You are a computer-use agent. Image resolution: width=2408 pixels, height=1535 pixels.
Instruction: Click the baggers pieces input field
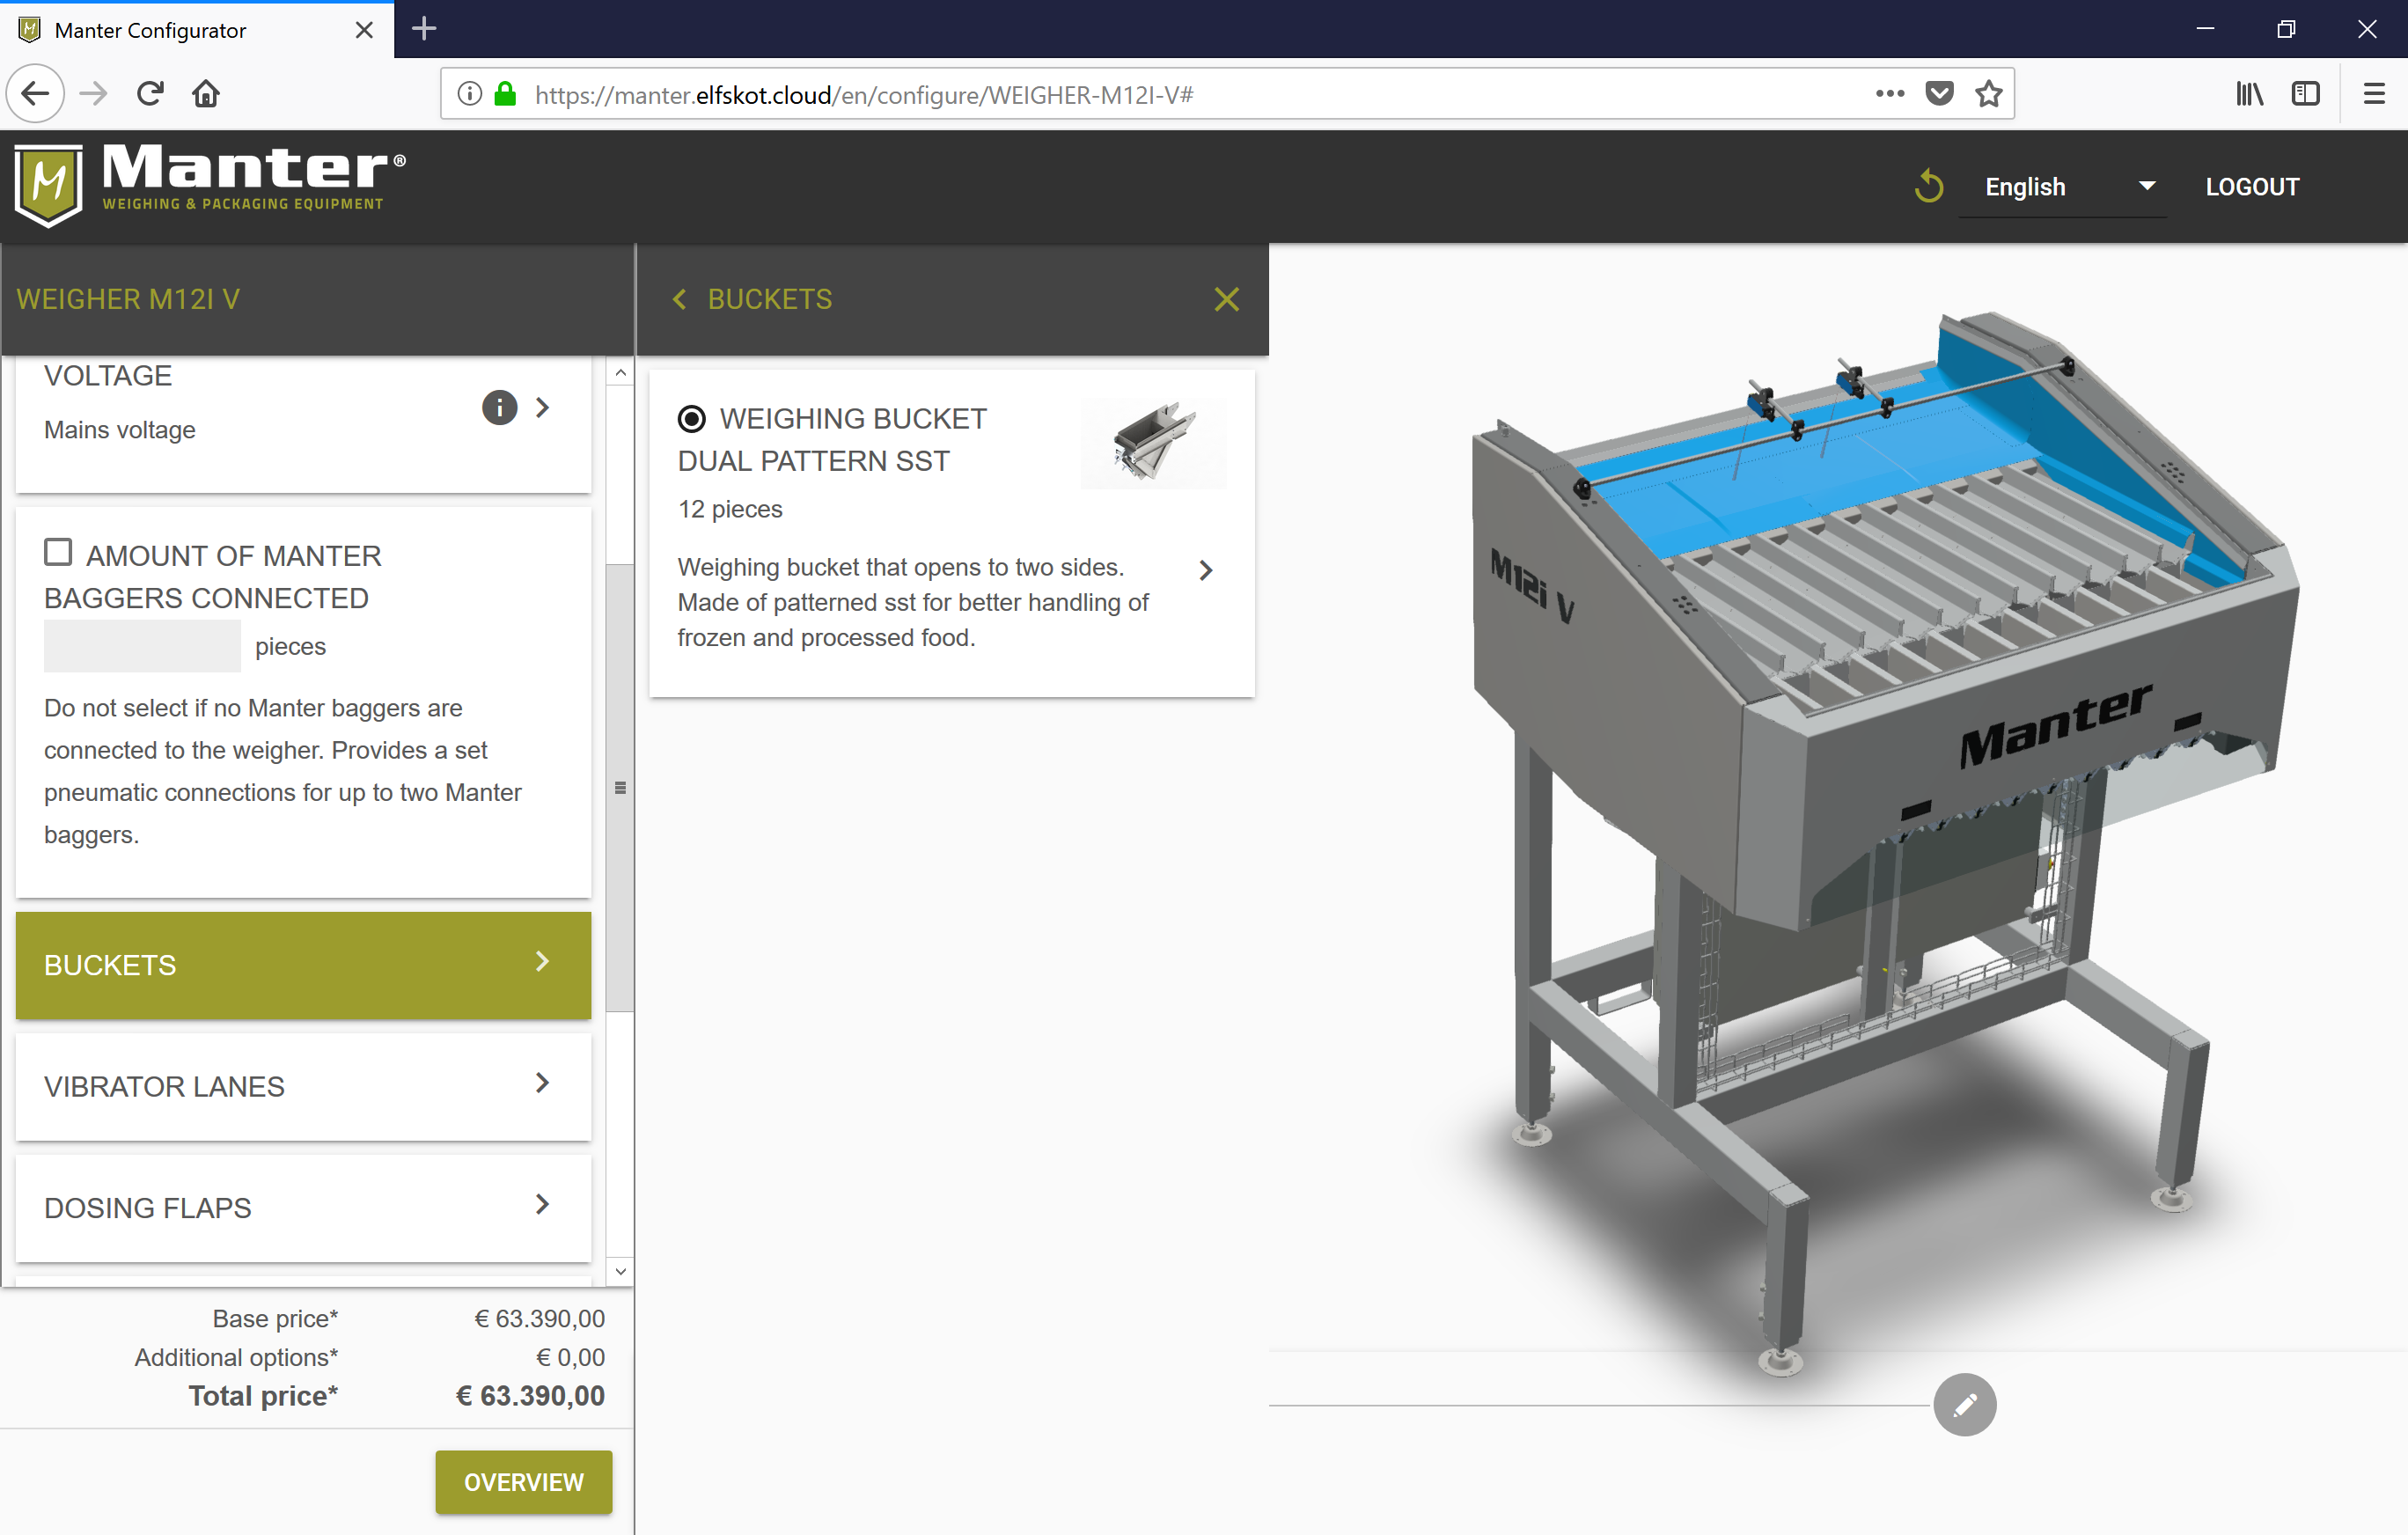(142, 646)
